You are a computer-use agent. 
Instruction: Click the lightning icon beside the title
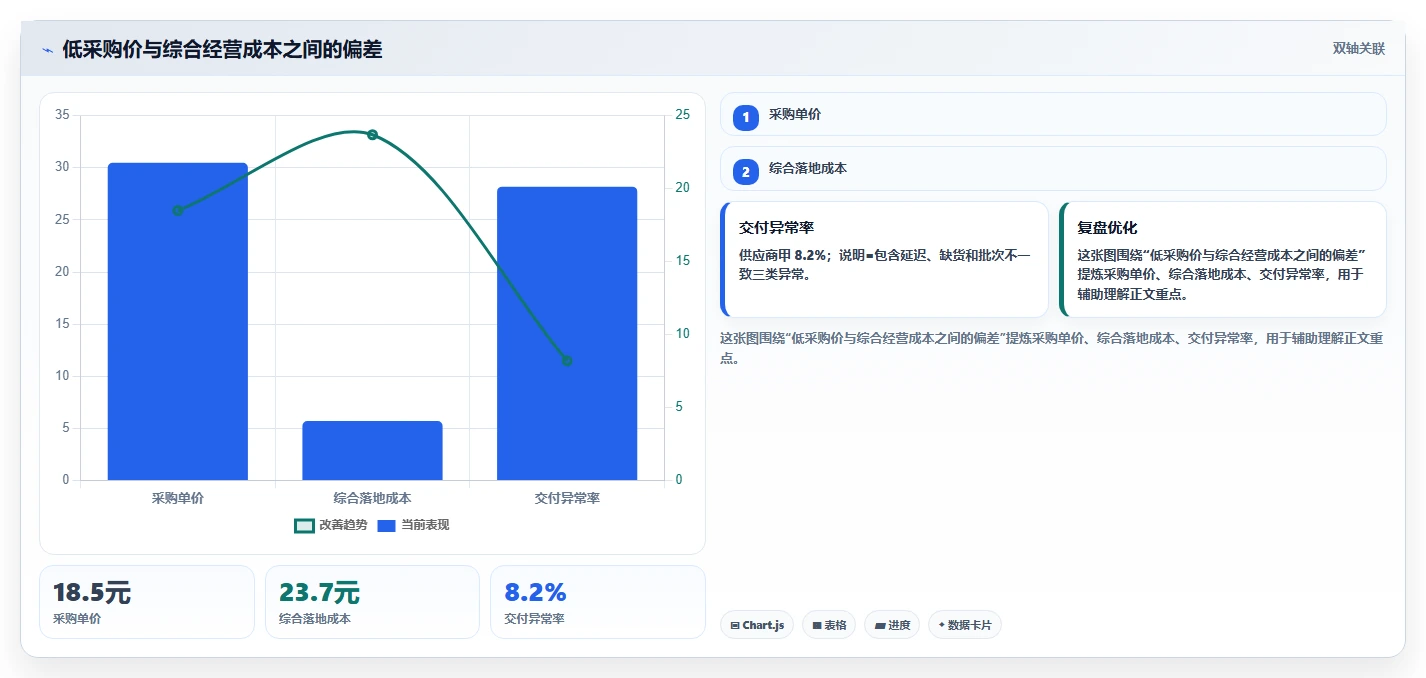47,50
